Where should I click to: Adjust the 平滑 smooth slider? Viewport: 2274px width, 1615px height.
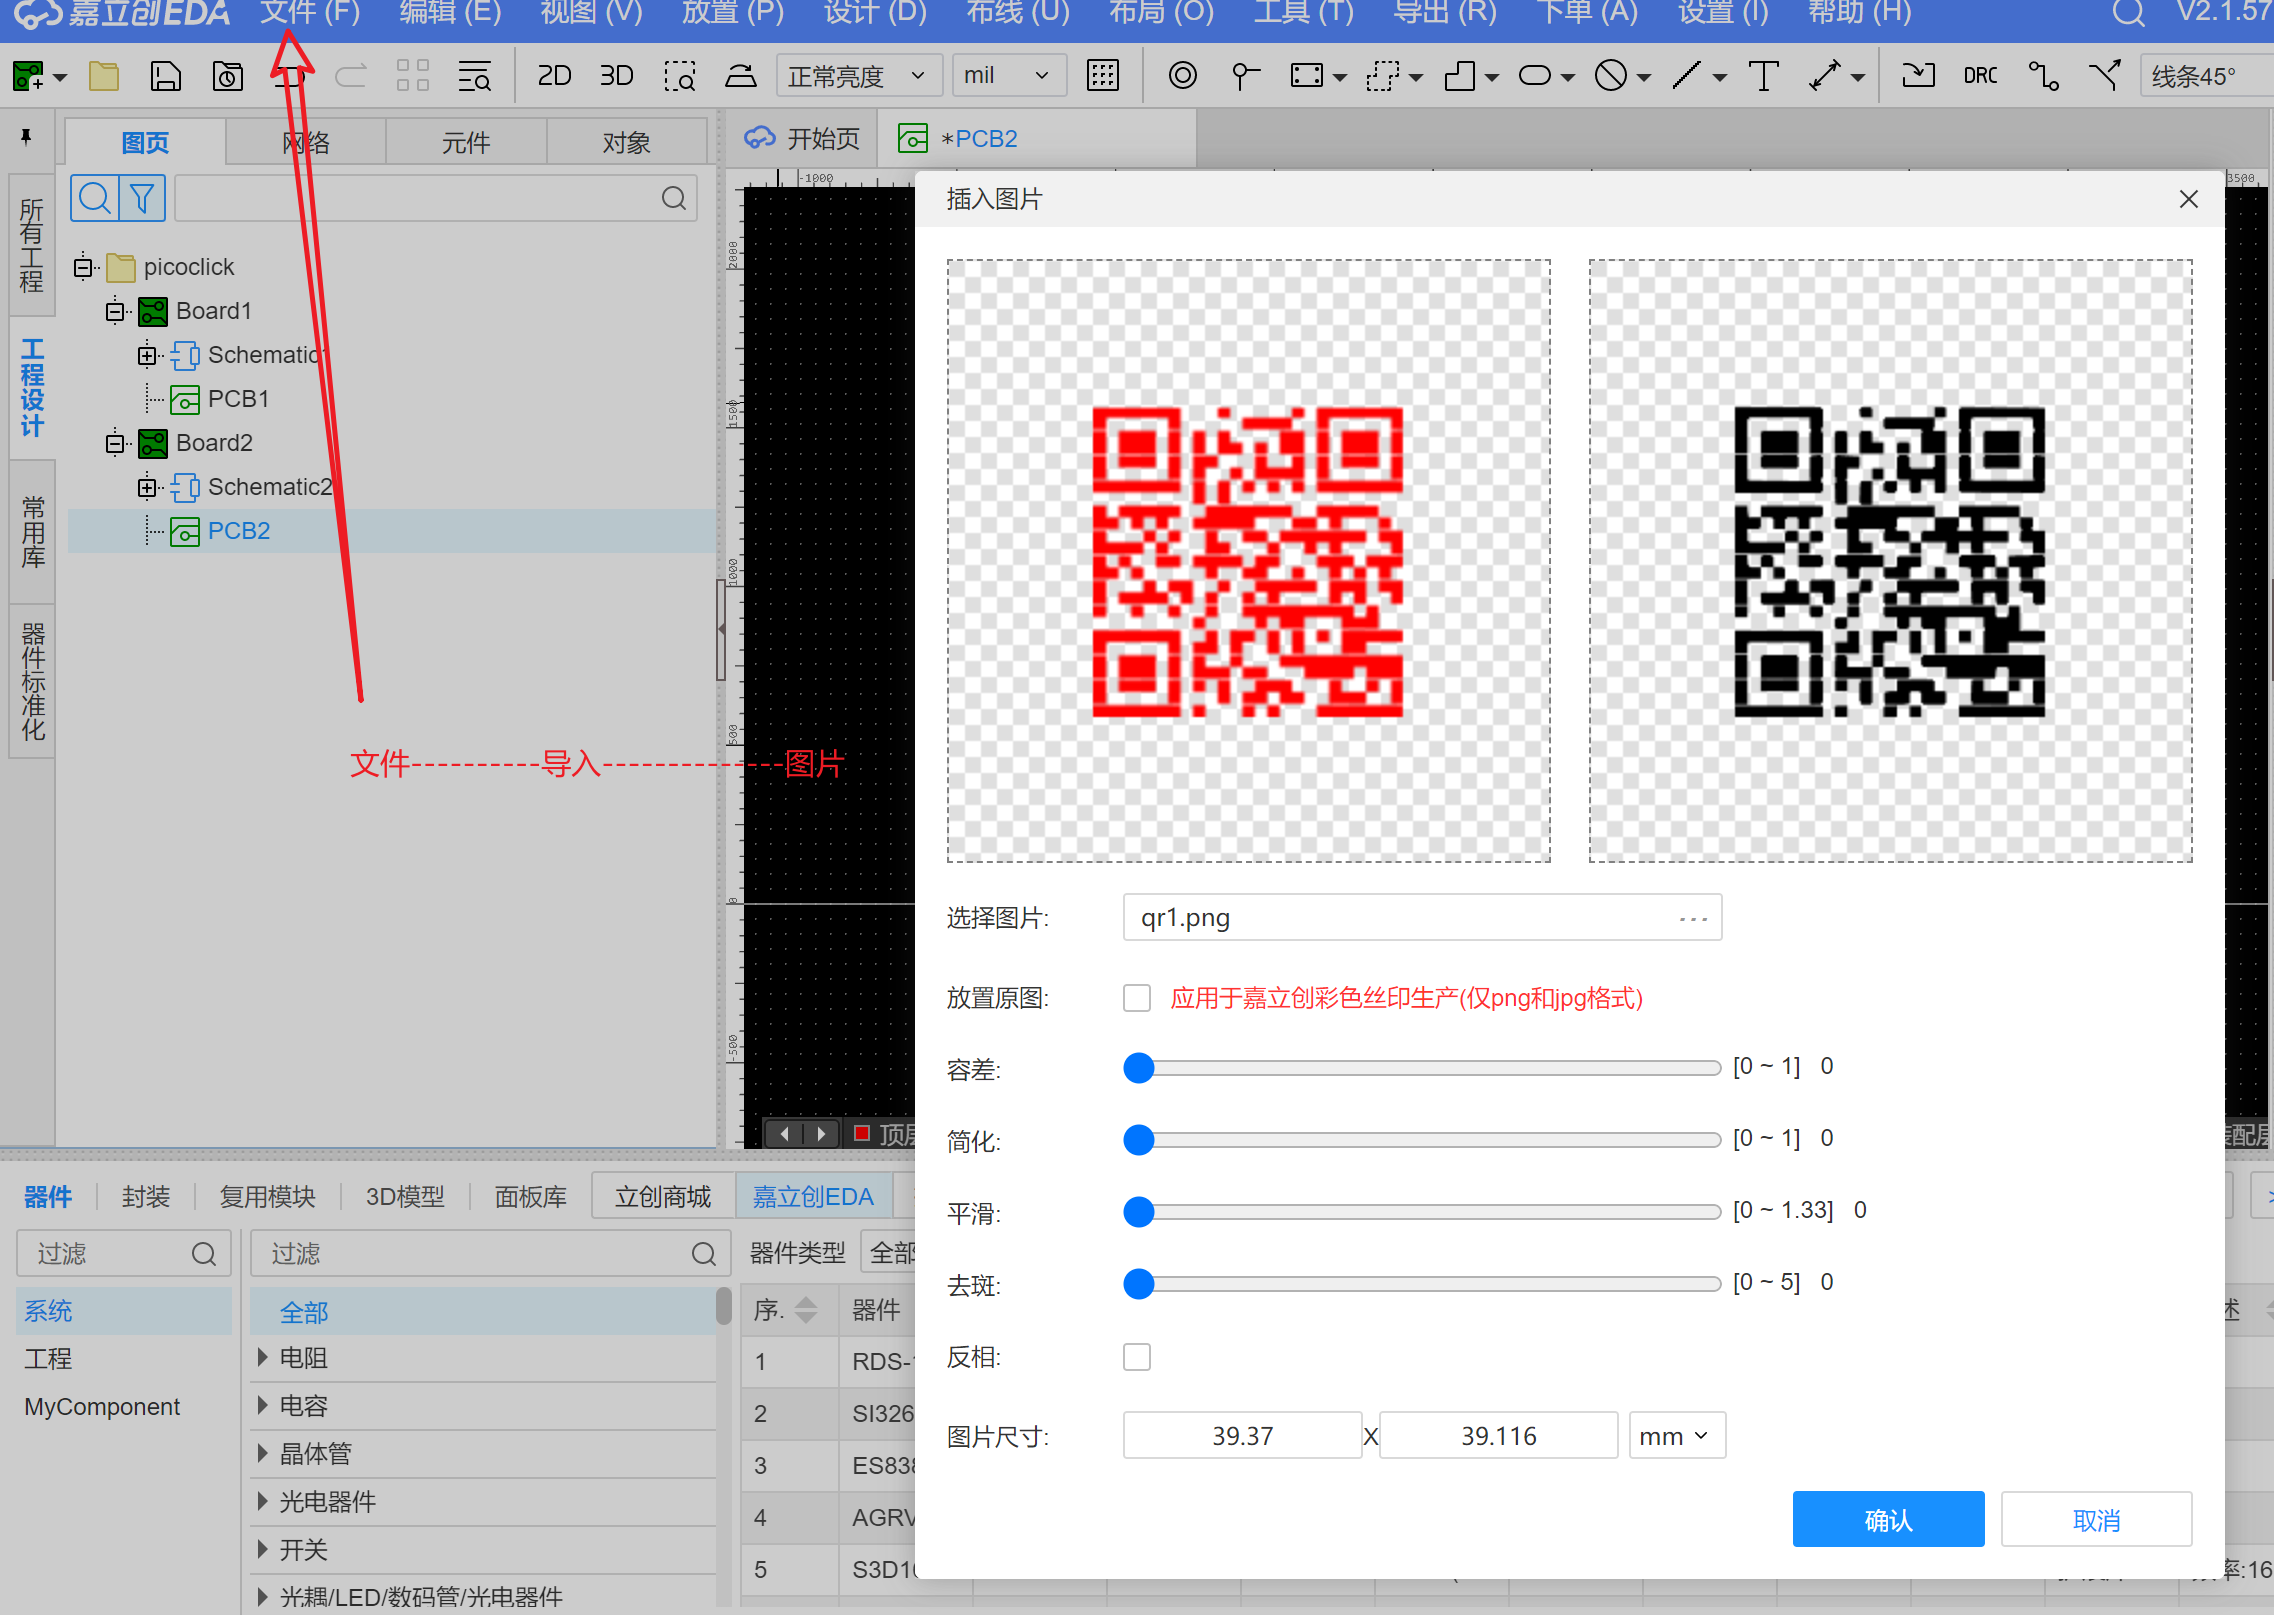point(1422,1212)
